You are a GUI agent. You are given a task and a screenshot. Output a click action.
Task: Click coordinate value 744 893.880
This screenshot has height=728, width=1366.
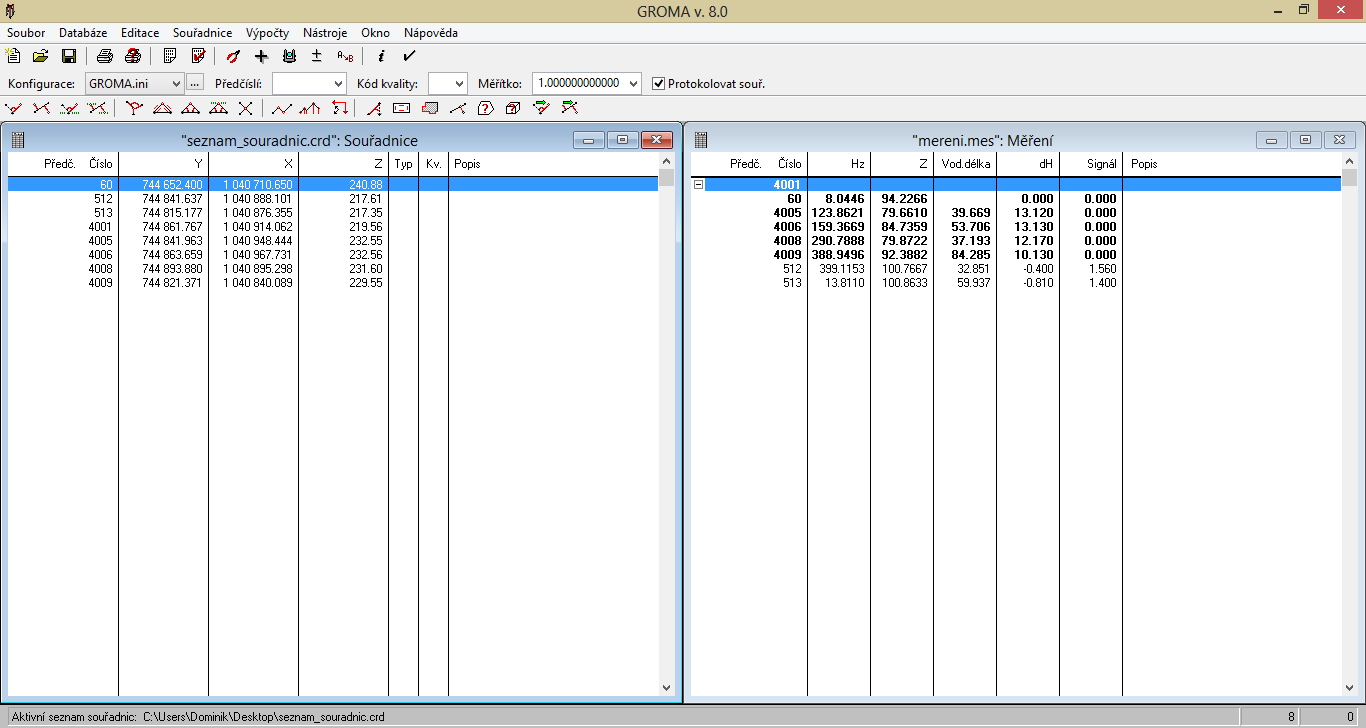(173, 269)
